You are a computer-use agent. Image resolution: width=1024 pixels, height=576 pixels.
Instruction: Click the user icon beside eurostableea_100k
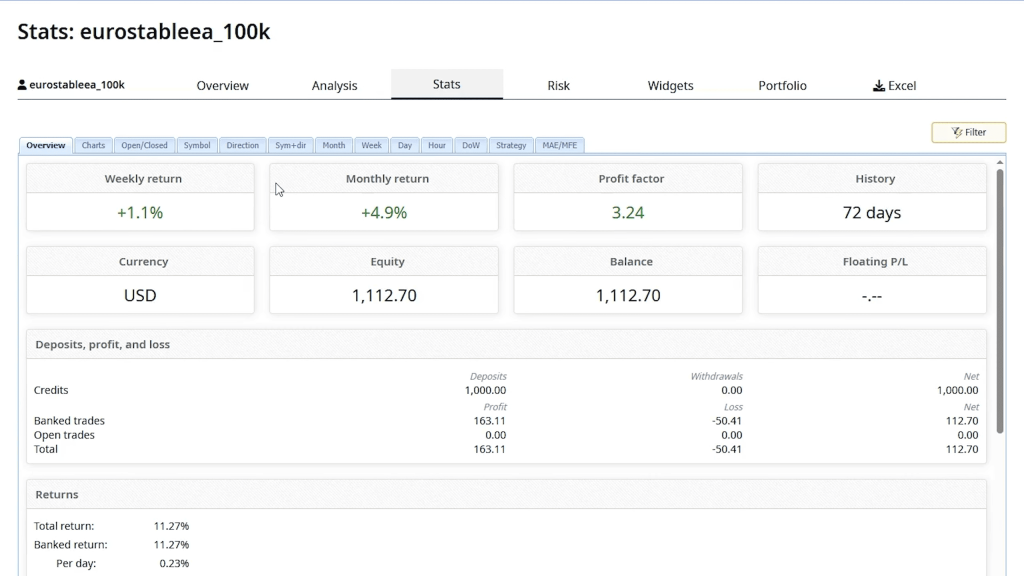click(22, 85)
